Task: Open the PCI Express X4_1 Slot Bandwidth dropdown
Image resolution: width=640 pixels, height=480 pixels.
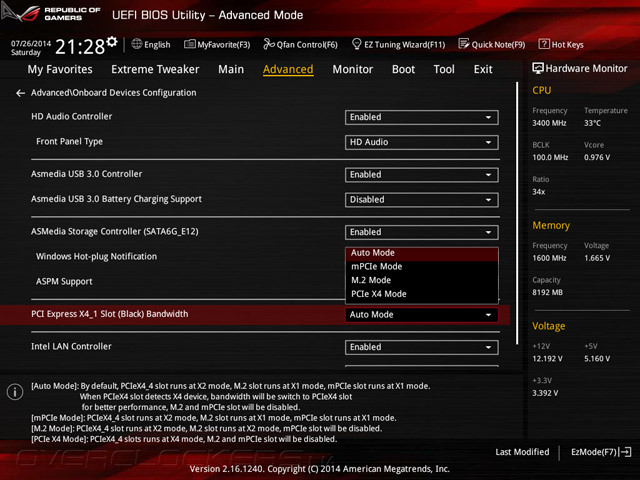Action: [x=422, y=315]
